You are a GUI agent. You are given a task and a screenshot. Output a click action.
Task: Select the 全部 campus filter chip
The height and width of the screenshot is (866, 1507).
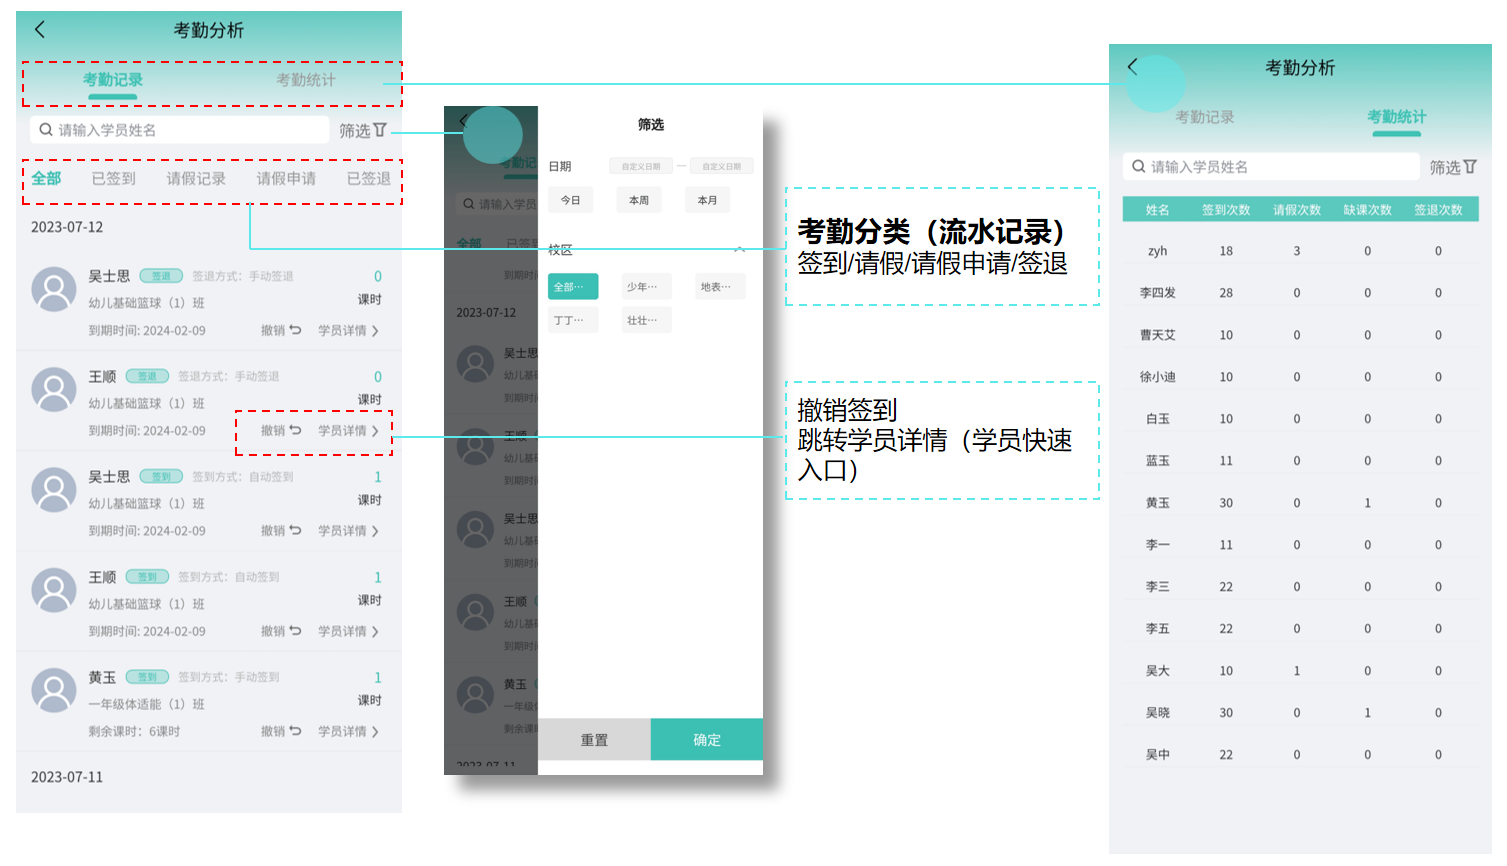point(572,287)
